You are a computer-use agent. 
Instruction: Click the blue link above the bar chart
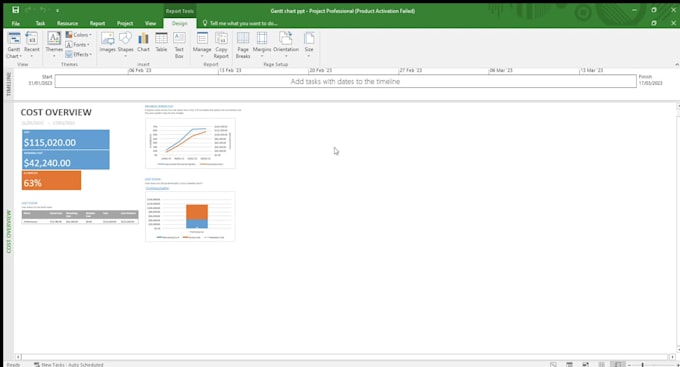pos(157,188)
